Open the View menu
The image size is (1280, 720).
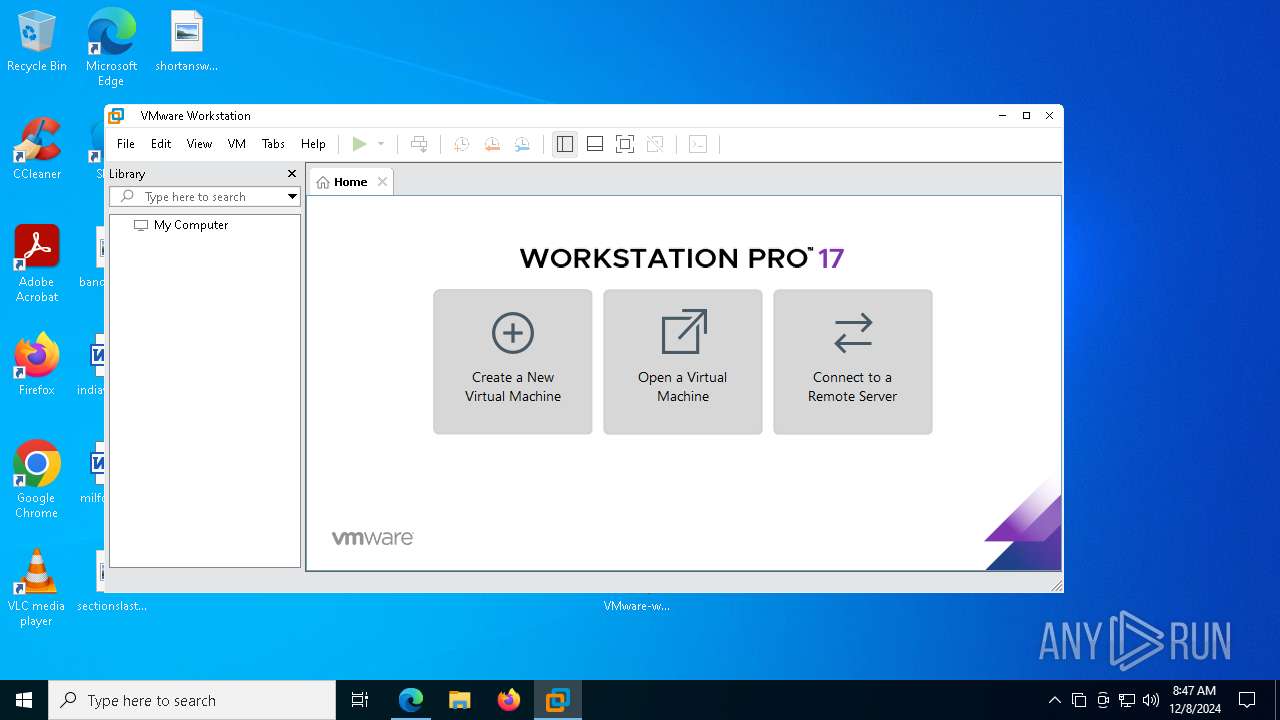[199, 144]
